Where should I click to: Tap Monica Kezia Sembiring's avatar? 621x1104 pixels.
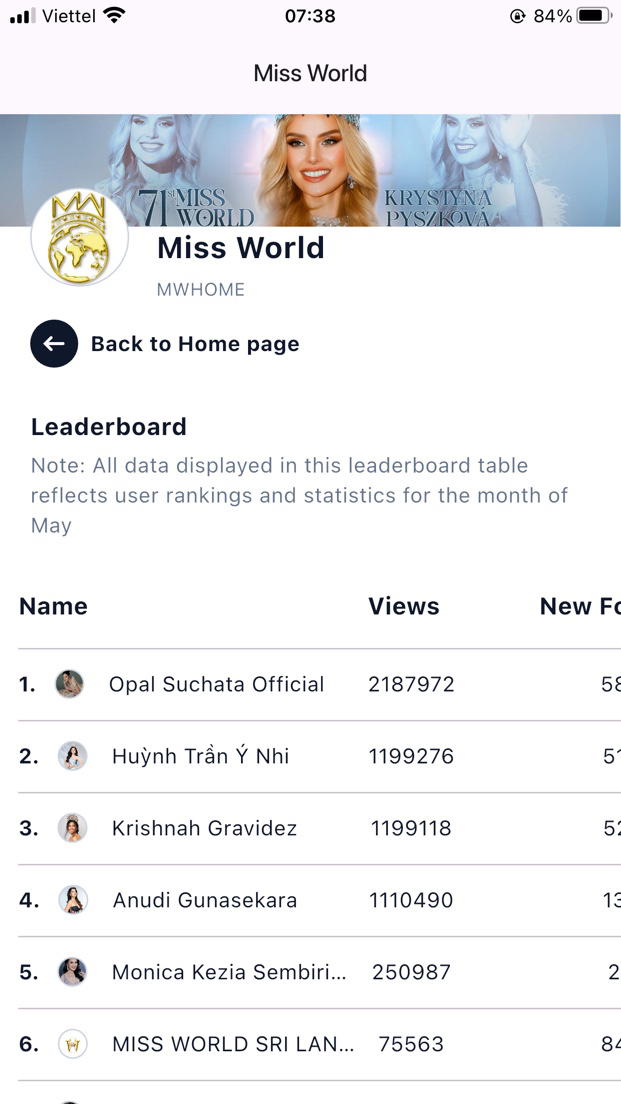point(72,972)
